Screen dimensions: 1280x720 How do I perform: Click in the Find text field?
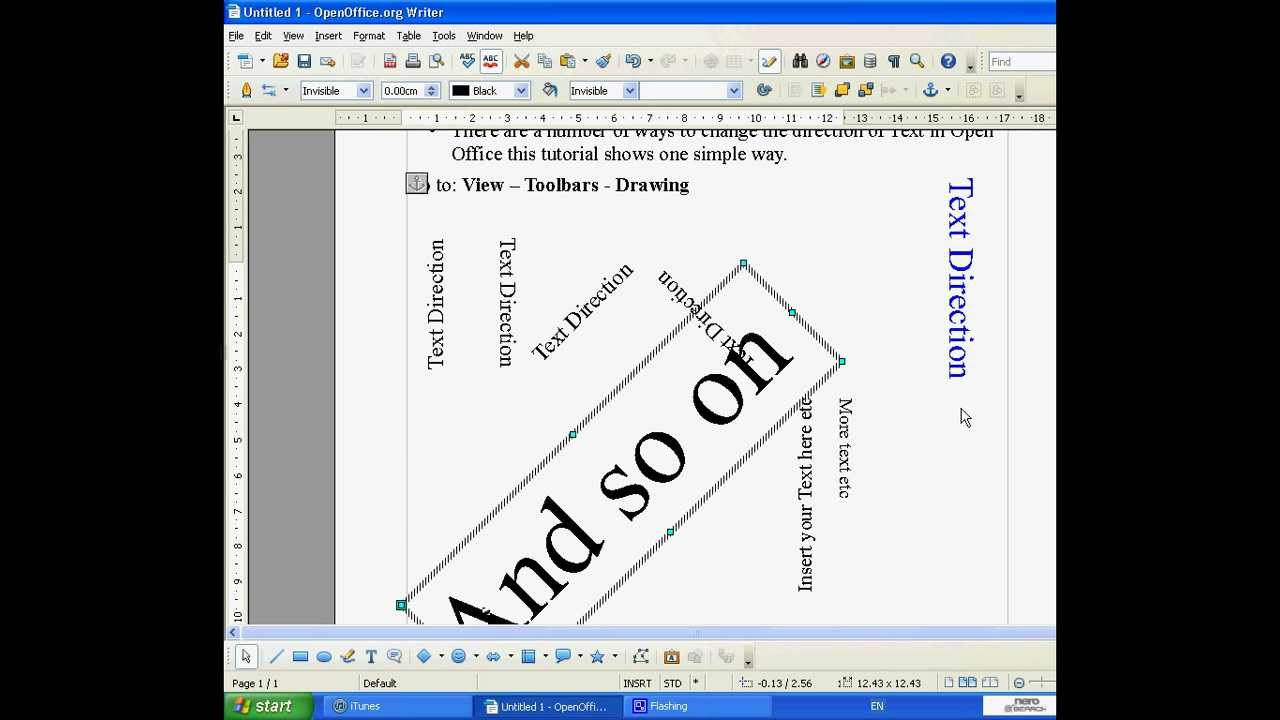coord(1021,62)
